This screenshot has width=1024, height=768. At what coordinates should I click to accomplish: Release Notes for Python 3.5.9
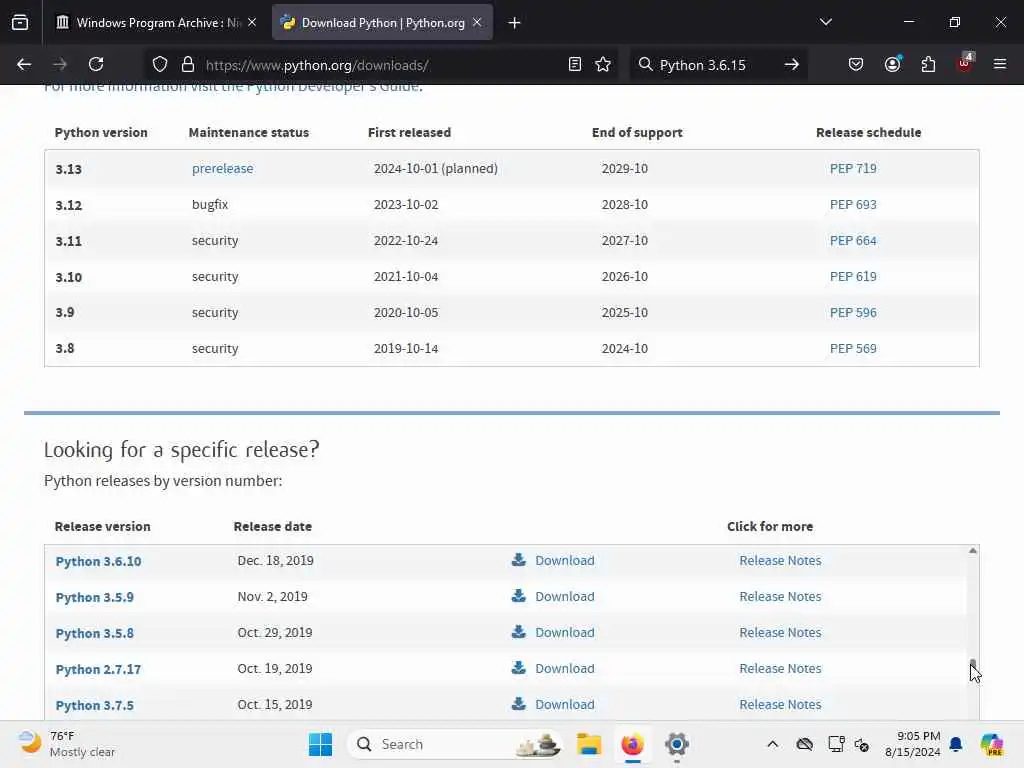pyautogui.click(x=780, y=596)
